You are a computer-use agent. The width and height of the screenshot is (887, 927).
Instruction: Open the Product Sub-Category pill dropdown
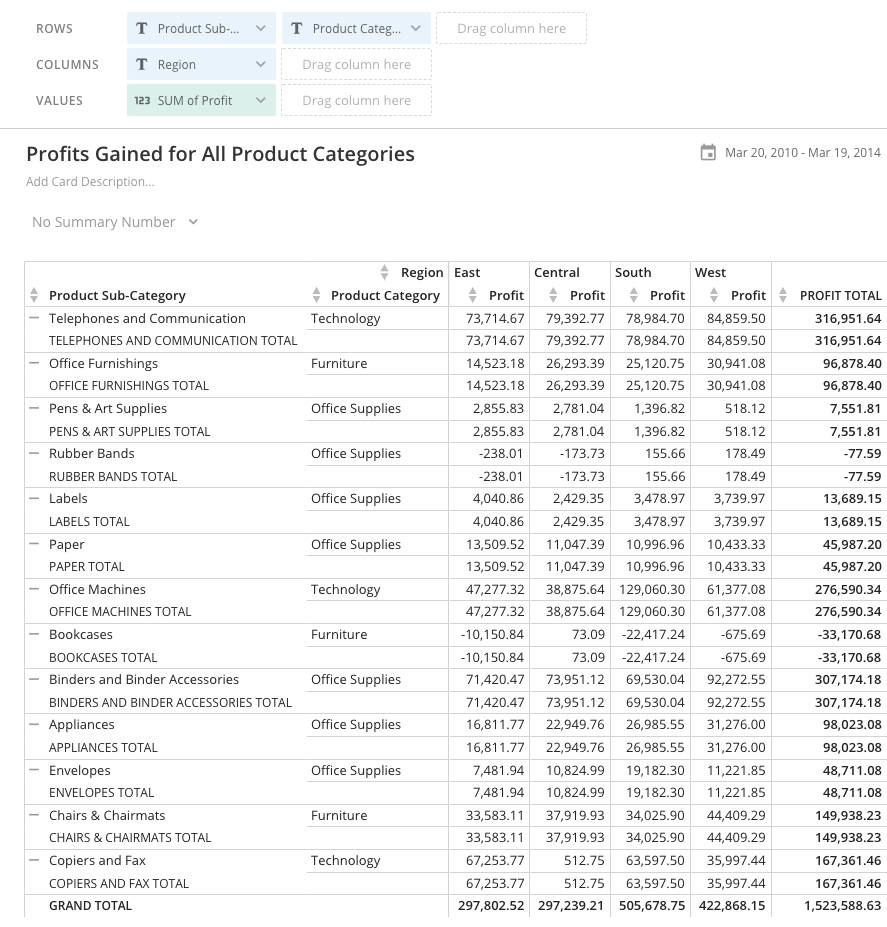pos(259,28)
